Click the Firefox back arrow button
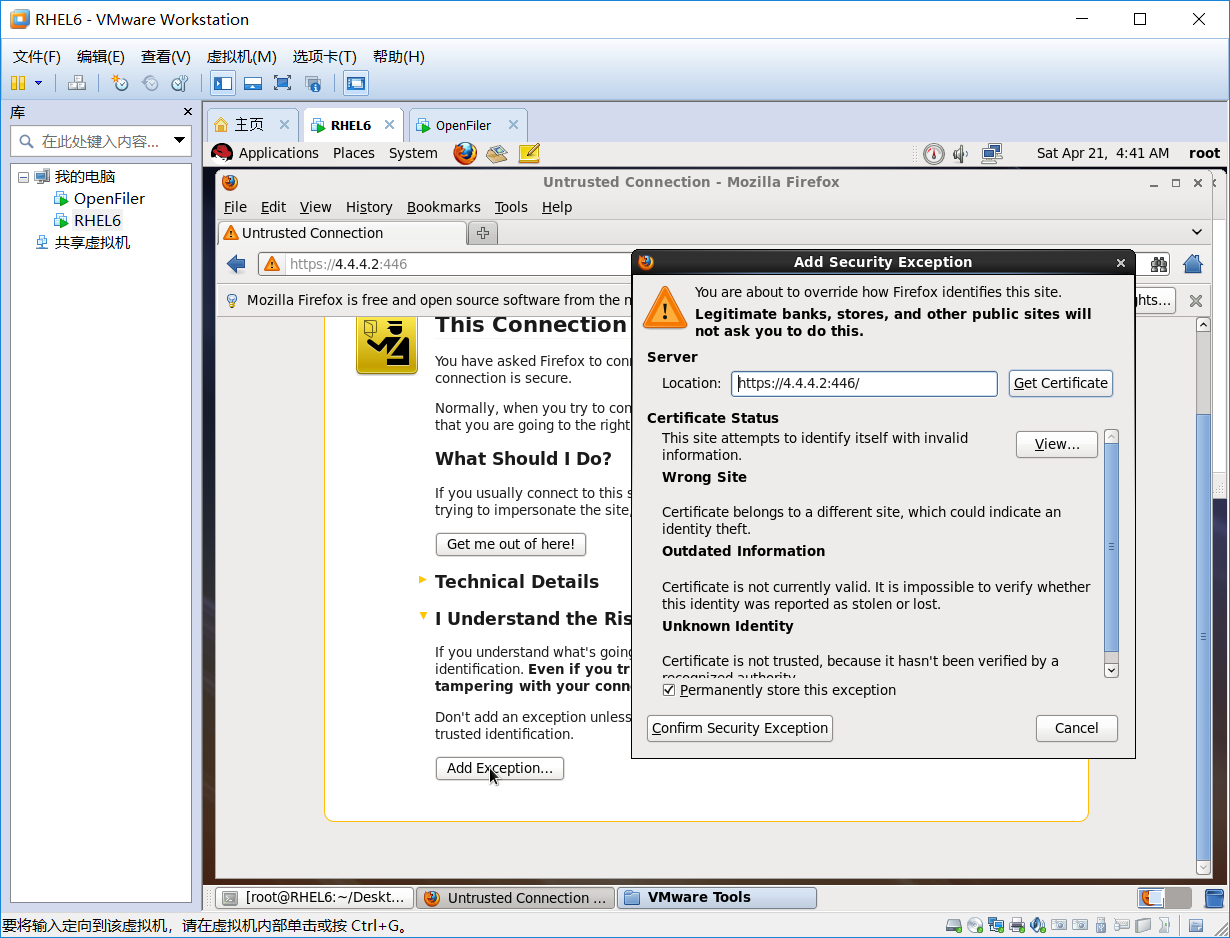This screenshot has height=938, width=1230. tap(236, 264)
